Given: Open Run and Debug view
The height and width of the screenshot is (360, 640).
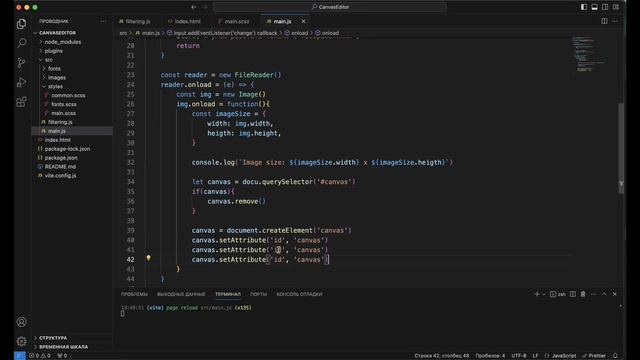Looking at the screenshot, I should pyautogui.click(x=22, y=82).
